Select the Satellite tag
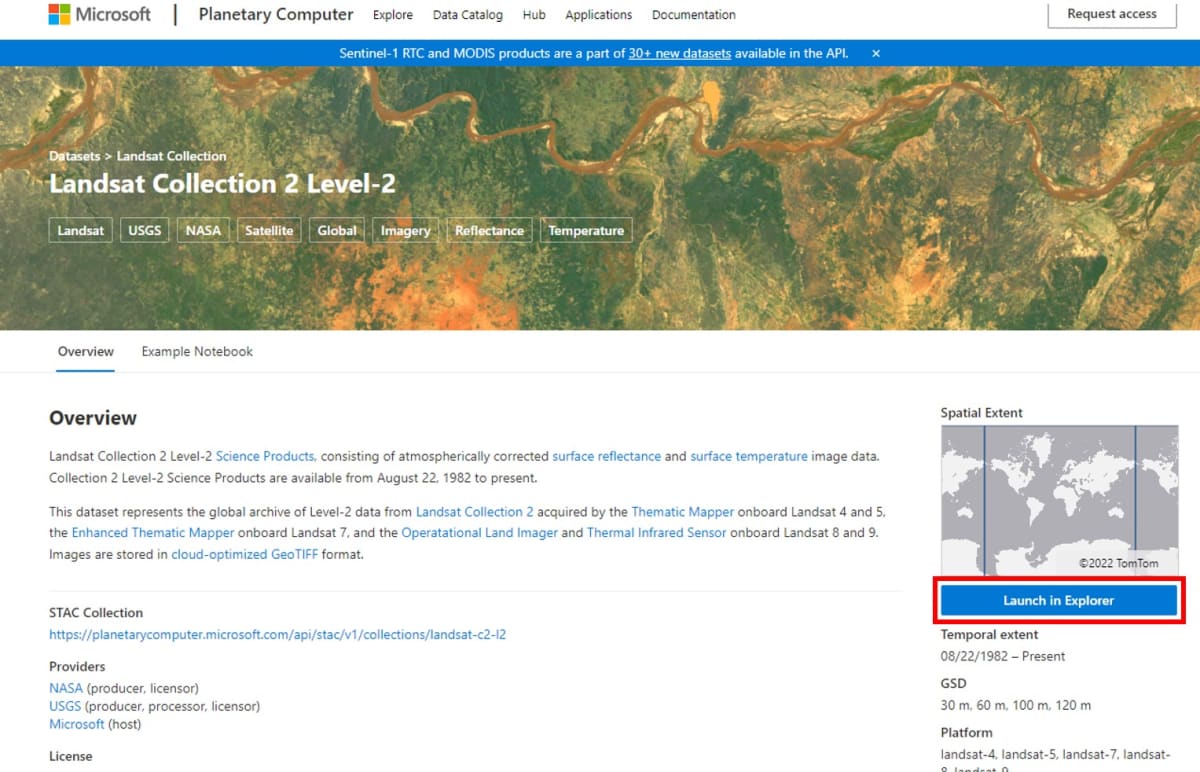The height and width of the screenshot is (772, 1200). click(x=269, y=230)
